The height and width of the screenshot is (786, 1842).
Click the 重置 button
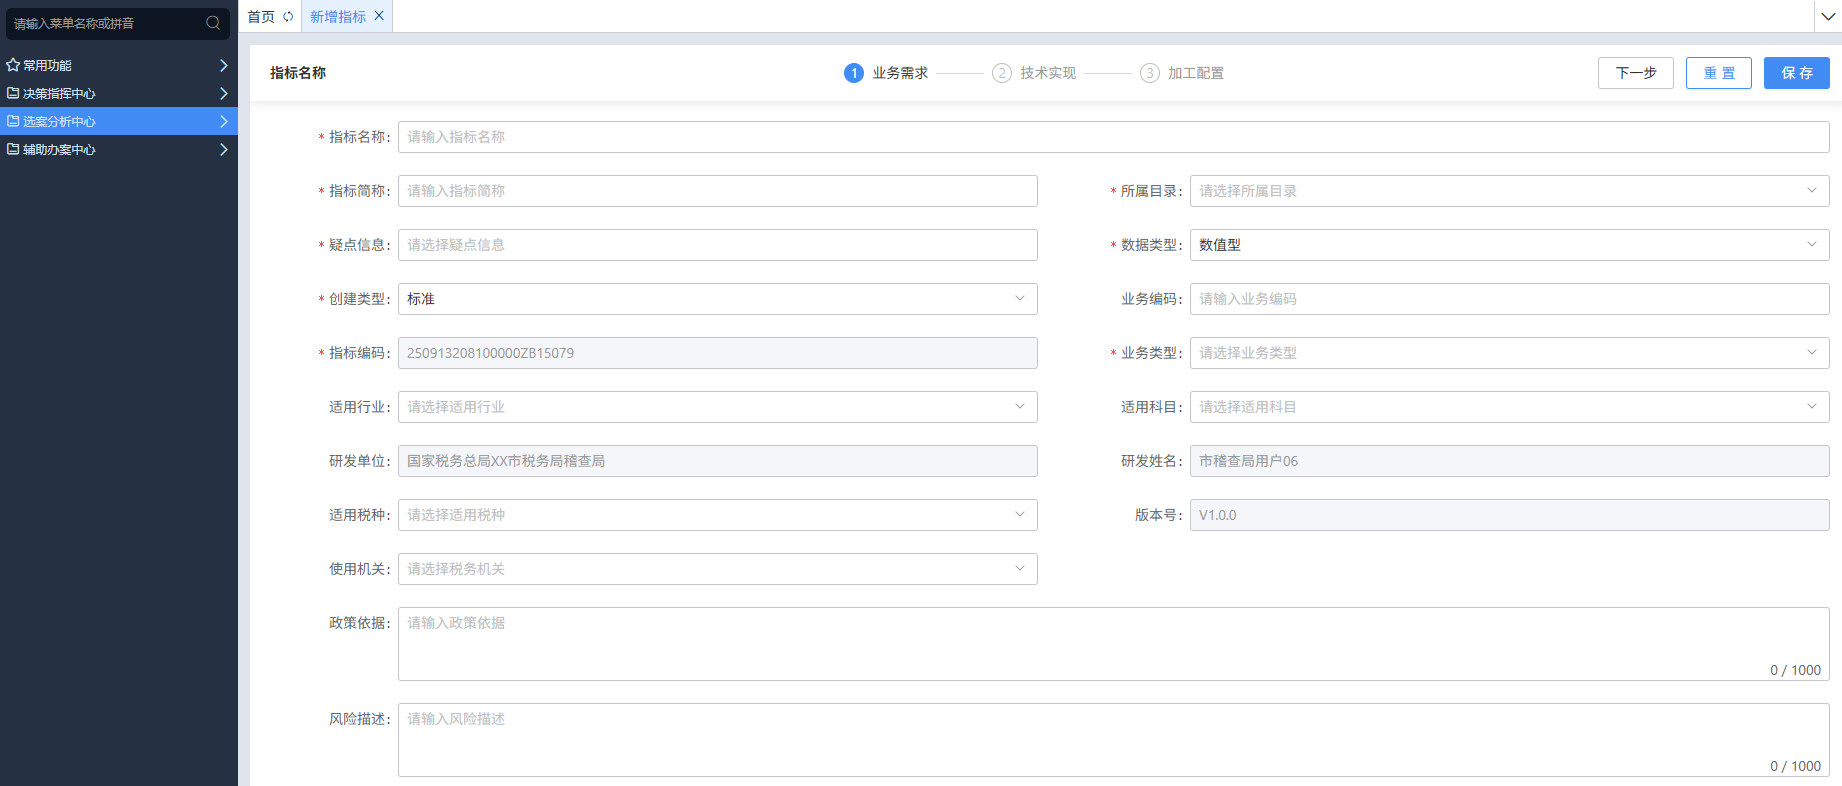point(1718,73)
